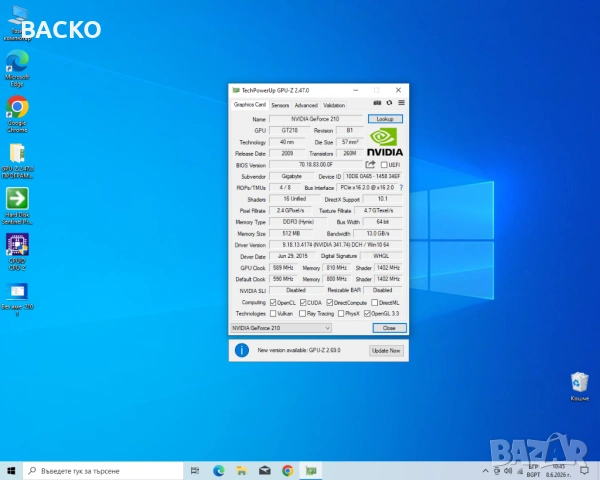Image resolution: width=600 pixels, height=480 pixels.
Task: Expand the NVIDIA GeForce 210 GPU dropdown
Action: [281, 328]
